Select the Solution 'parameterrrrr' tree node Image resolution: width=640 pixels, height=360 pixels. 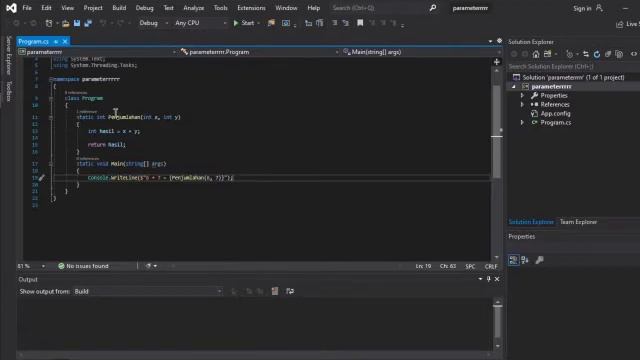pyautogui.click(x=573, y=78)
